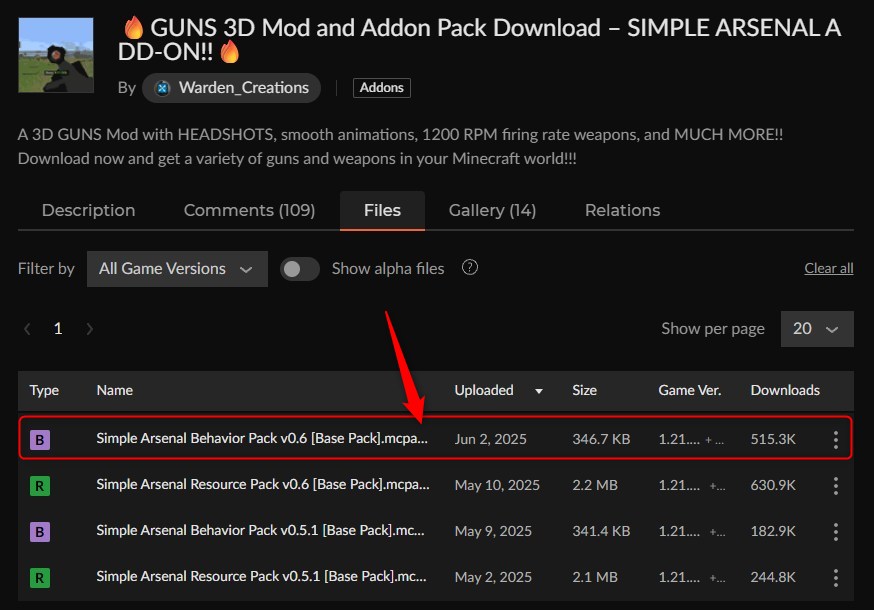The height and width of the screenshot is (610, 874).
Task: Click the mod thumbnail image
Action: (x=55, y=54)
